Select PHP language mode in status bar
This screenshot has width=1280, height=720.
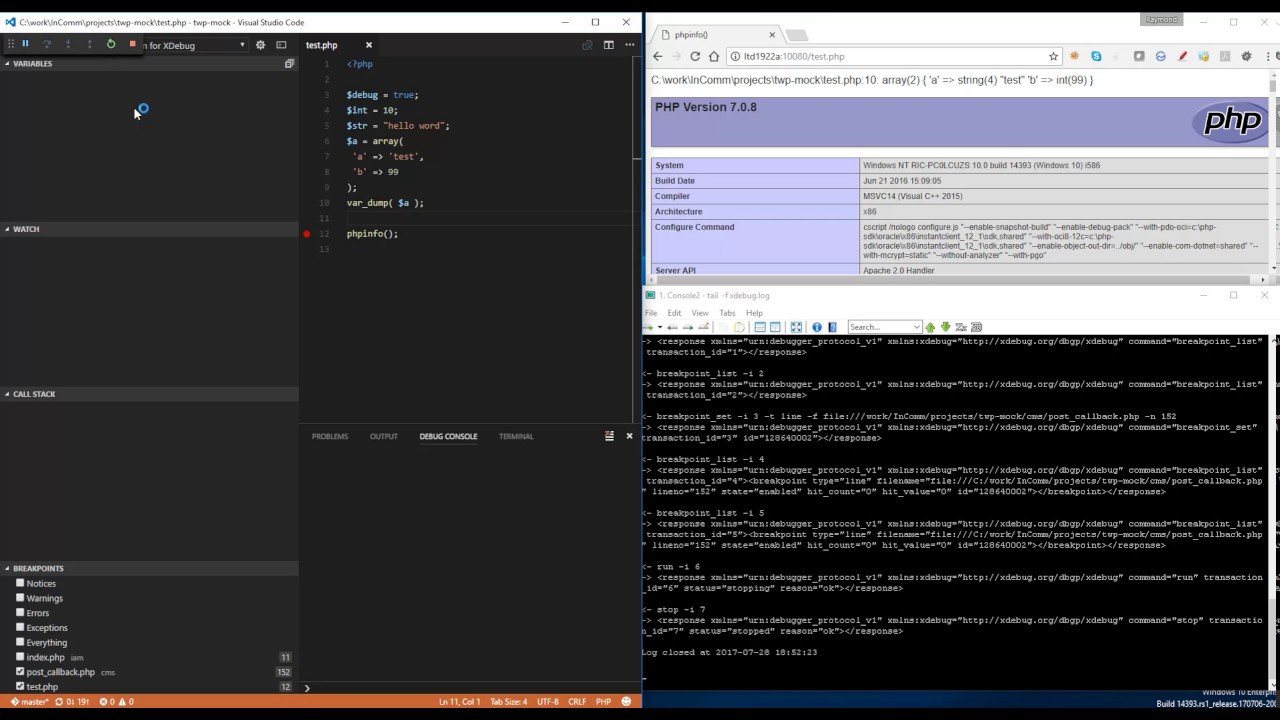click(603, 702)
